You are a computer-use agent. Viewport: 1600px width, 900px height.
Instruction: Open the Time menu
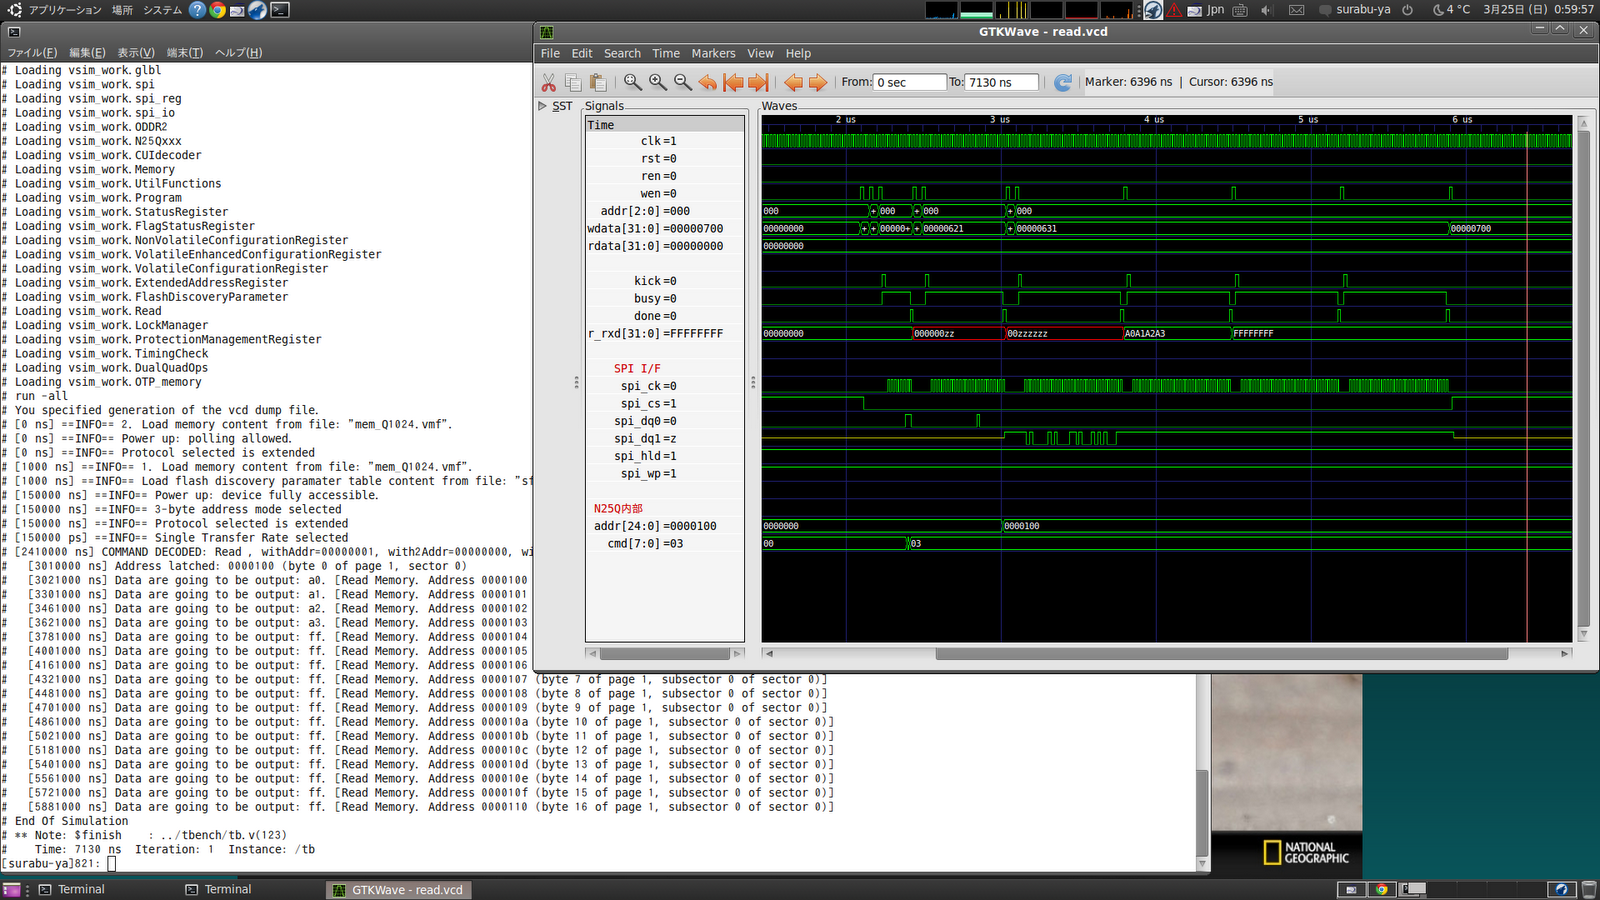[665, 53]
